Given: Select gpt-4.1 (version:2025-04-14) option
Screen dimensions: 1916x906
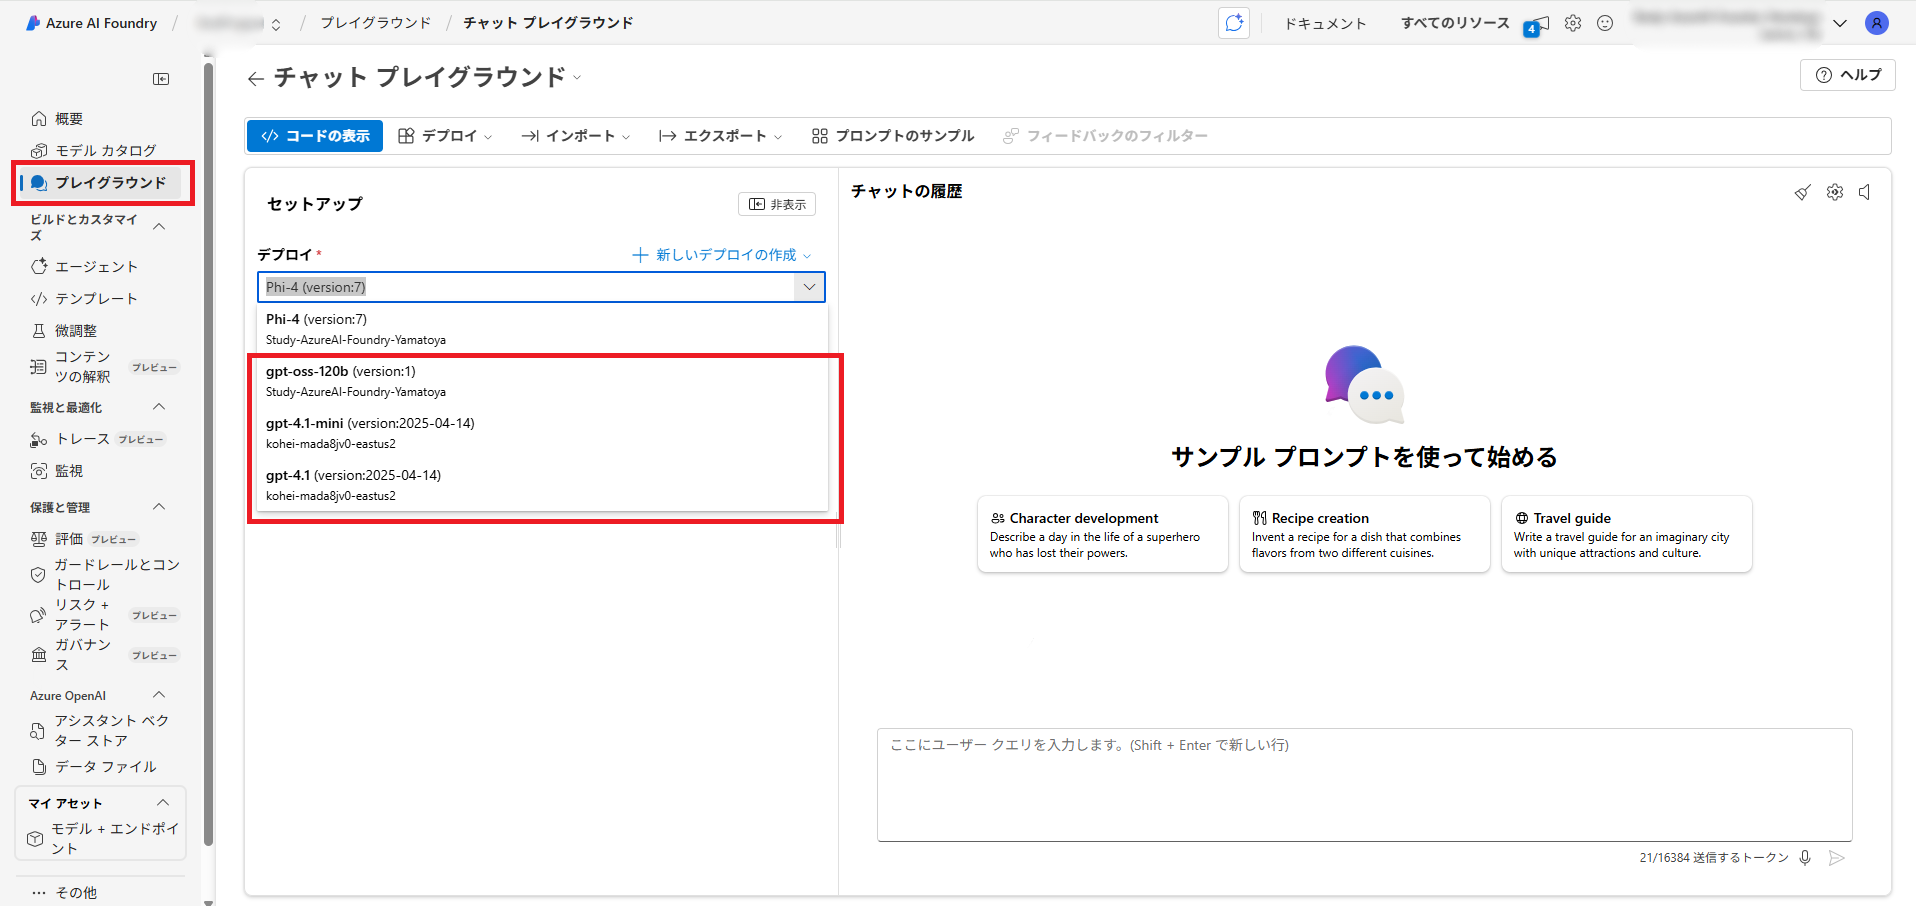Looking at the screenshot, I should click(x=542, y=485).
